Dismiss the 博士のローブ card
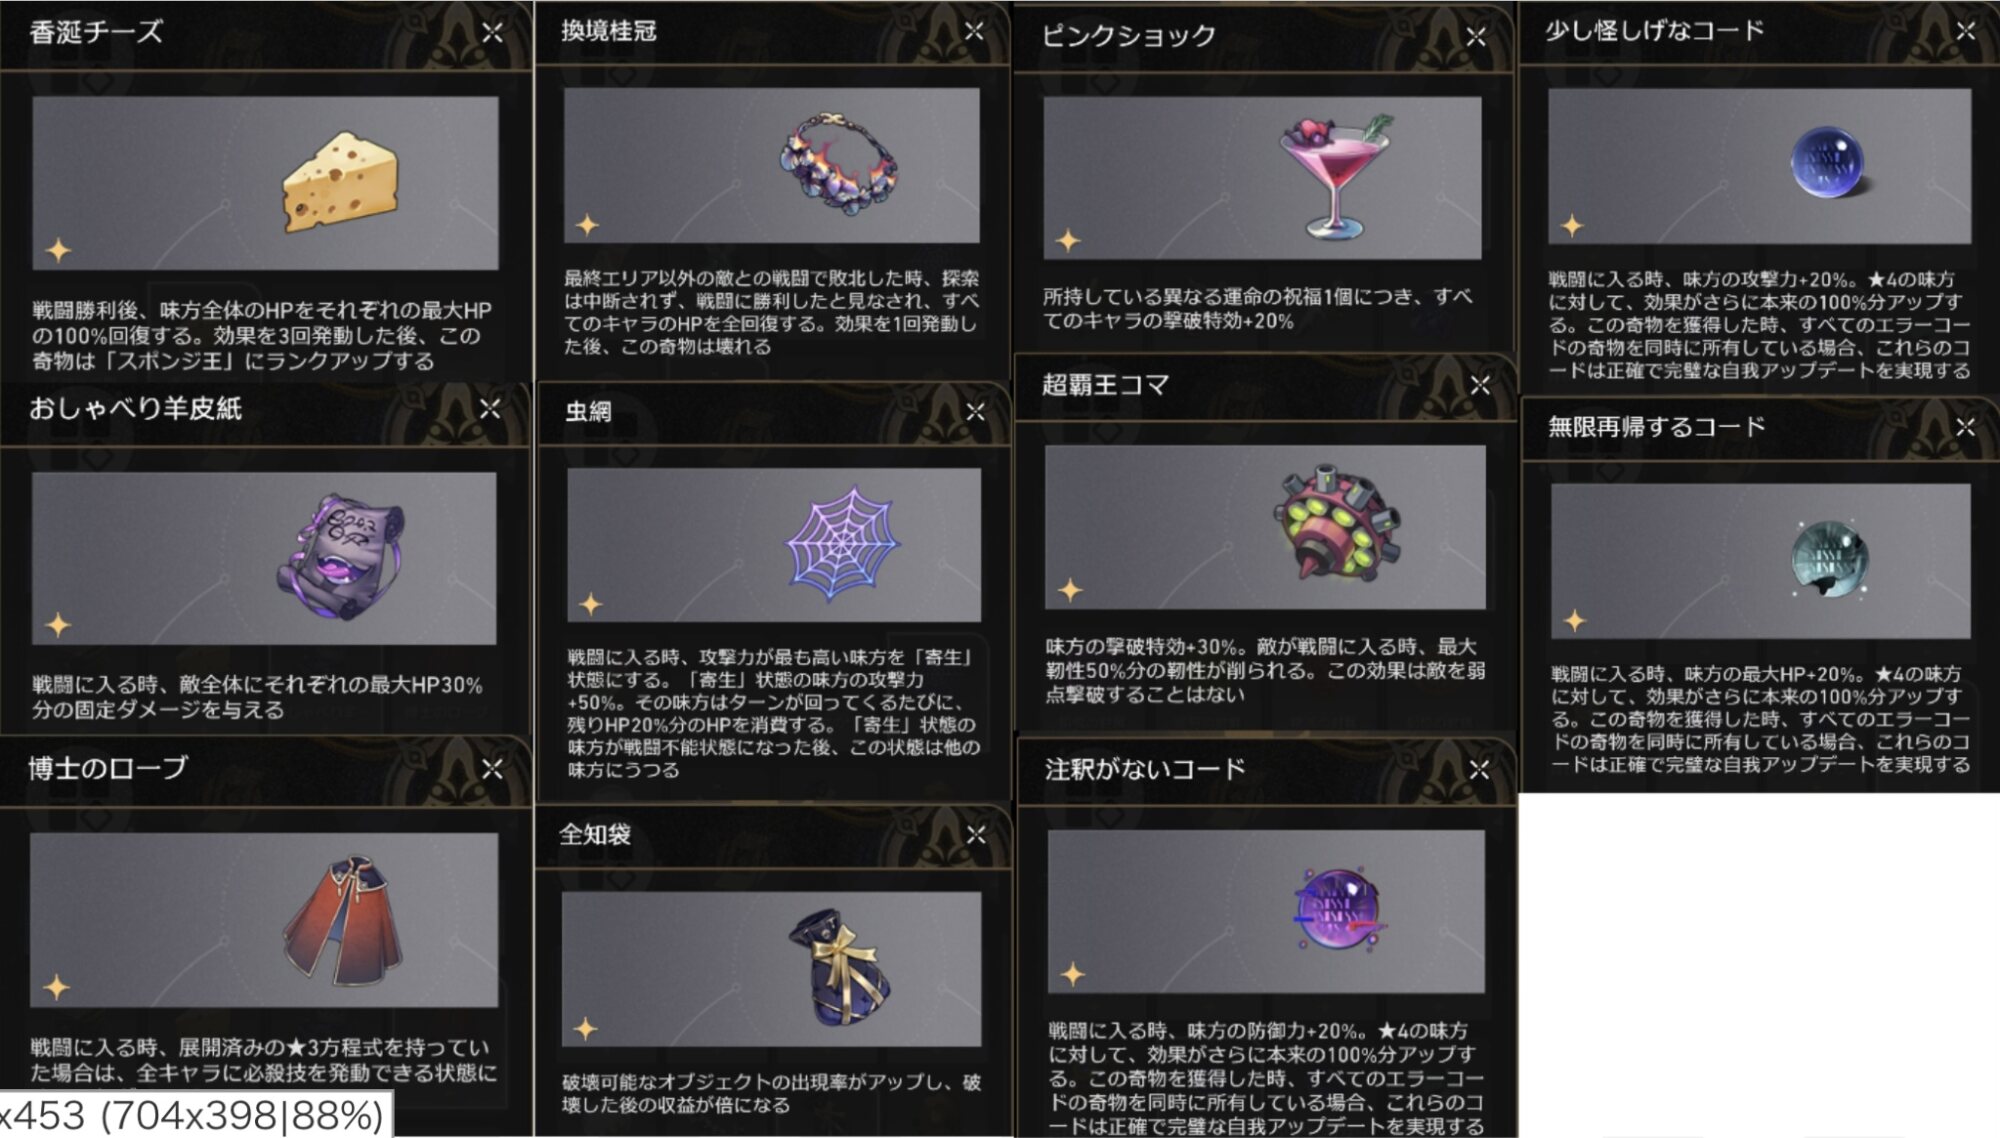 pos(492,768)
